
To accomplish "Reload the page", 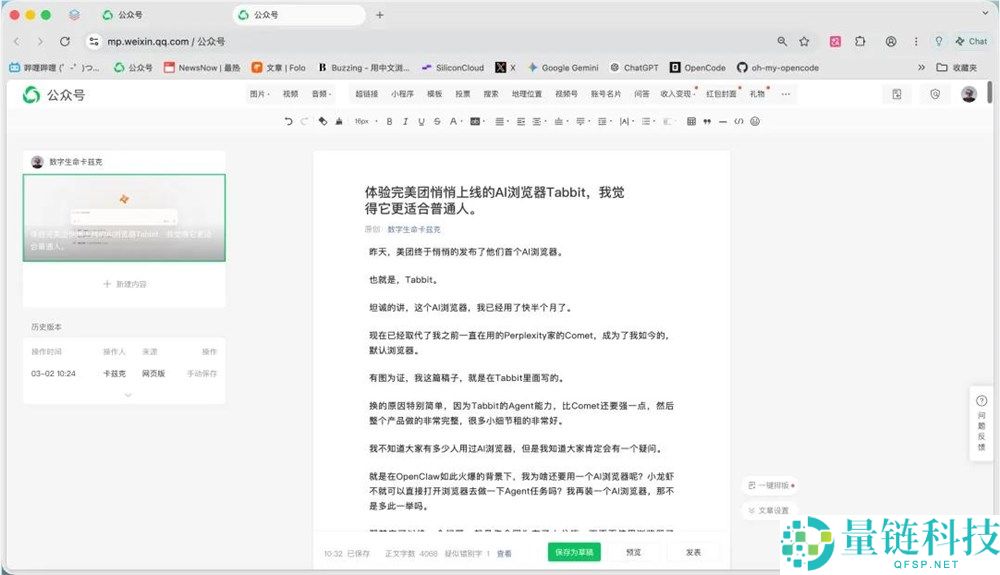I will [x=64, y=41].
